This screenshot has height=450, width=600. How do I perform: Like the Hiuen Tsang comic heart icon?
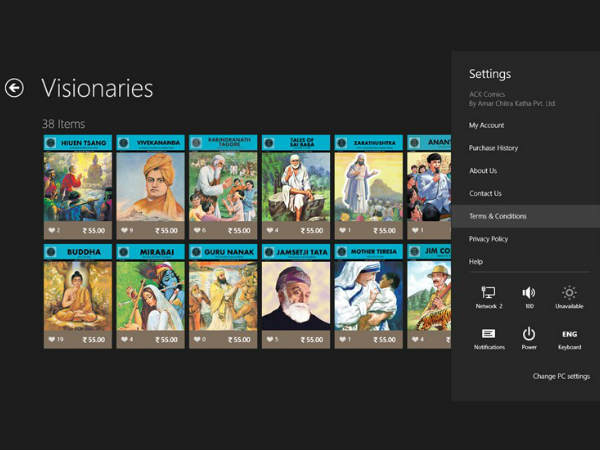[52, 230]
